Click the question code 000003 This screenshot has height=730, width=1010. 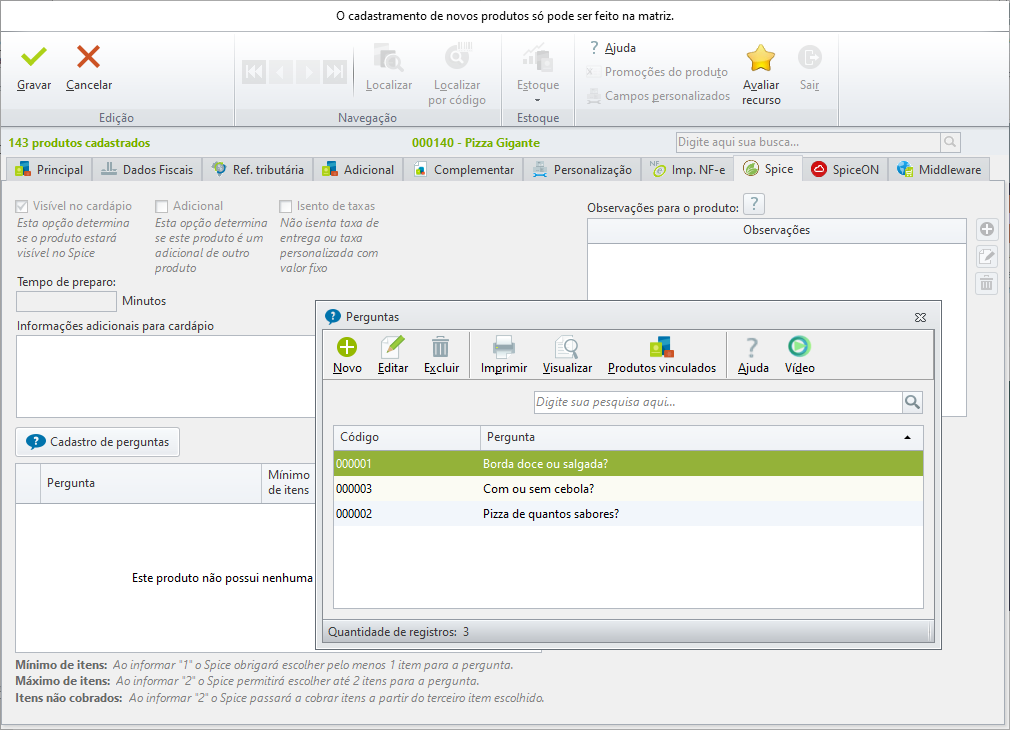point(354,489)
